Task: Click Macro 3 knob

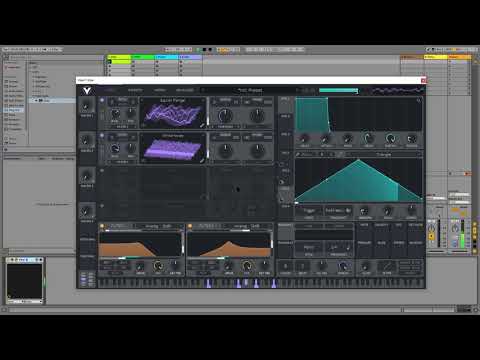Action: pos(86,176)
